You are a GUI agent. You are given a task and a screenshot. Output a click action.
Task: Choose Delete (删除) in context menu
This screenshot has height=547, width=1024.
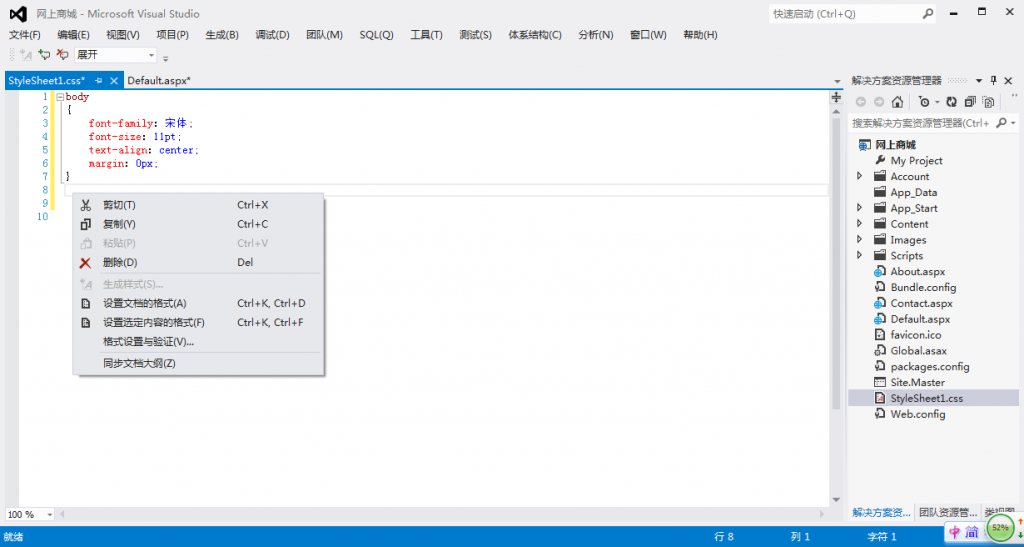[x=199, y=262]
